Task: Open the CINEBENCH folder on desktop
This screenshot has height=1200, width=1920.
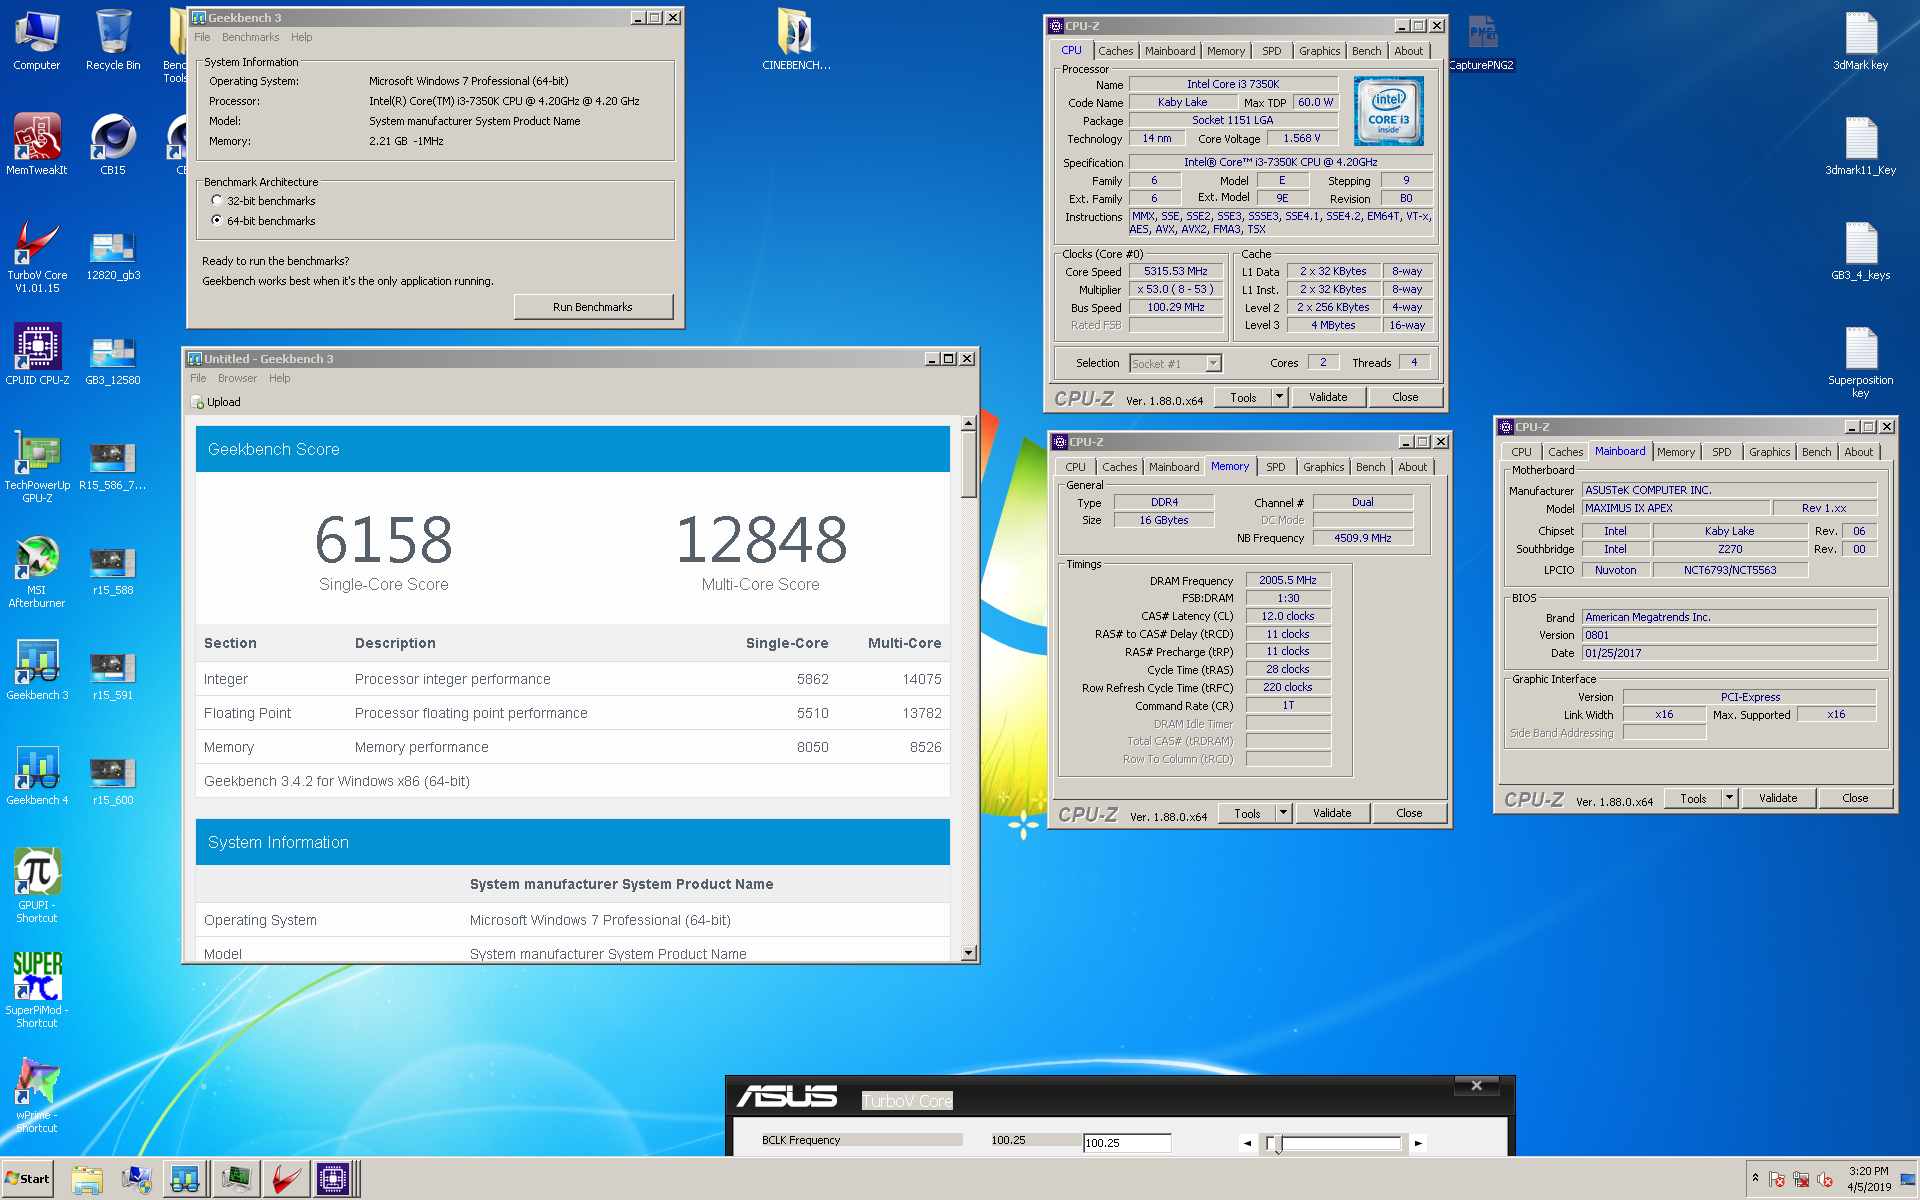Action: 796,40
